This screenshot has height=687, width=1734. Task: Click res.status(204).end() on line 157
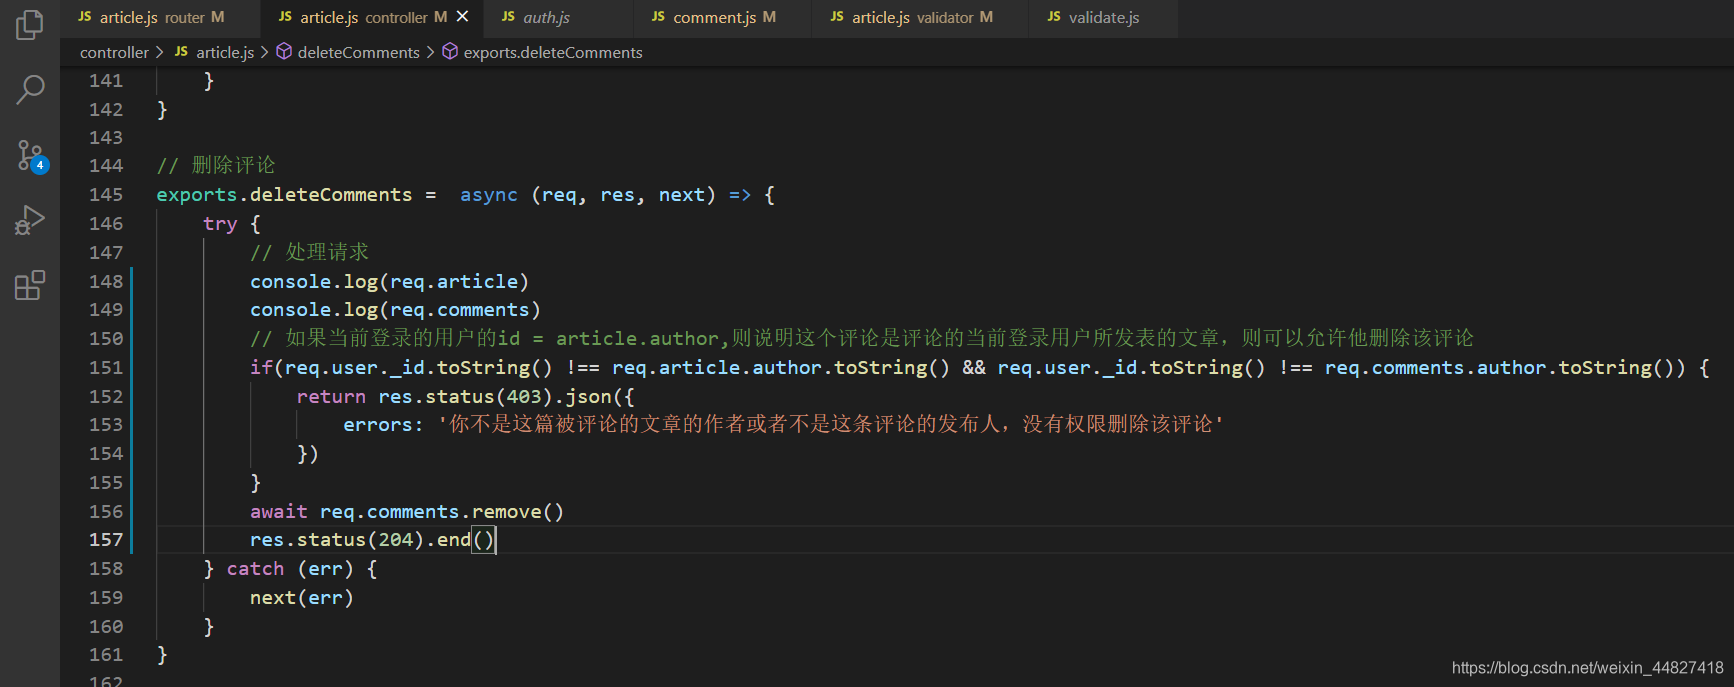coord(372,540)
